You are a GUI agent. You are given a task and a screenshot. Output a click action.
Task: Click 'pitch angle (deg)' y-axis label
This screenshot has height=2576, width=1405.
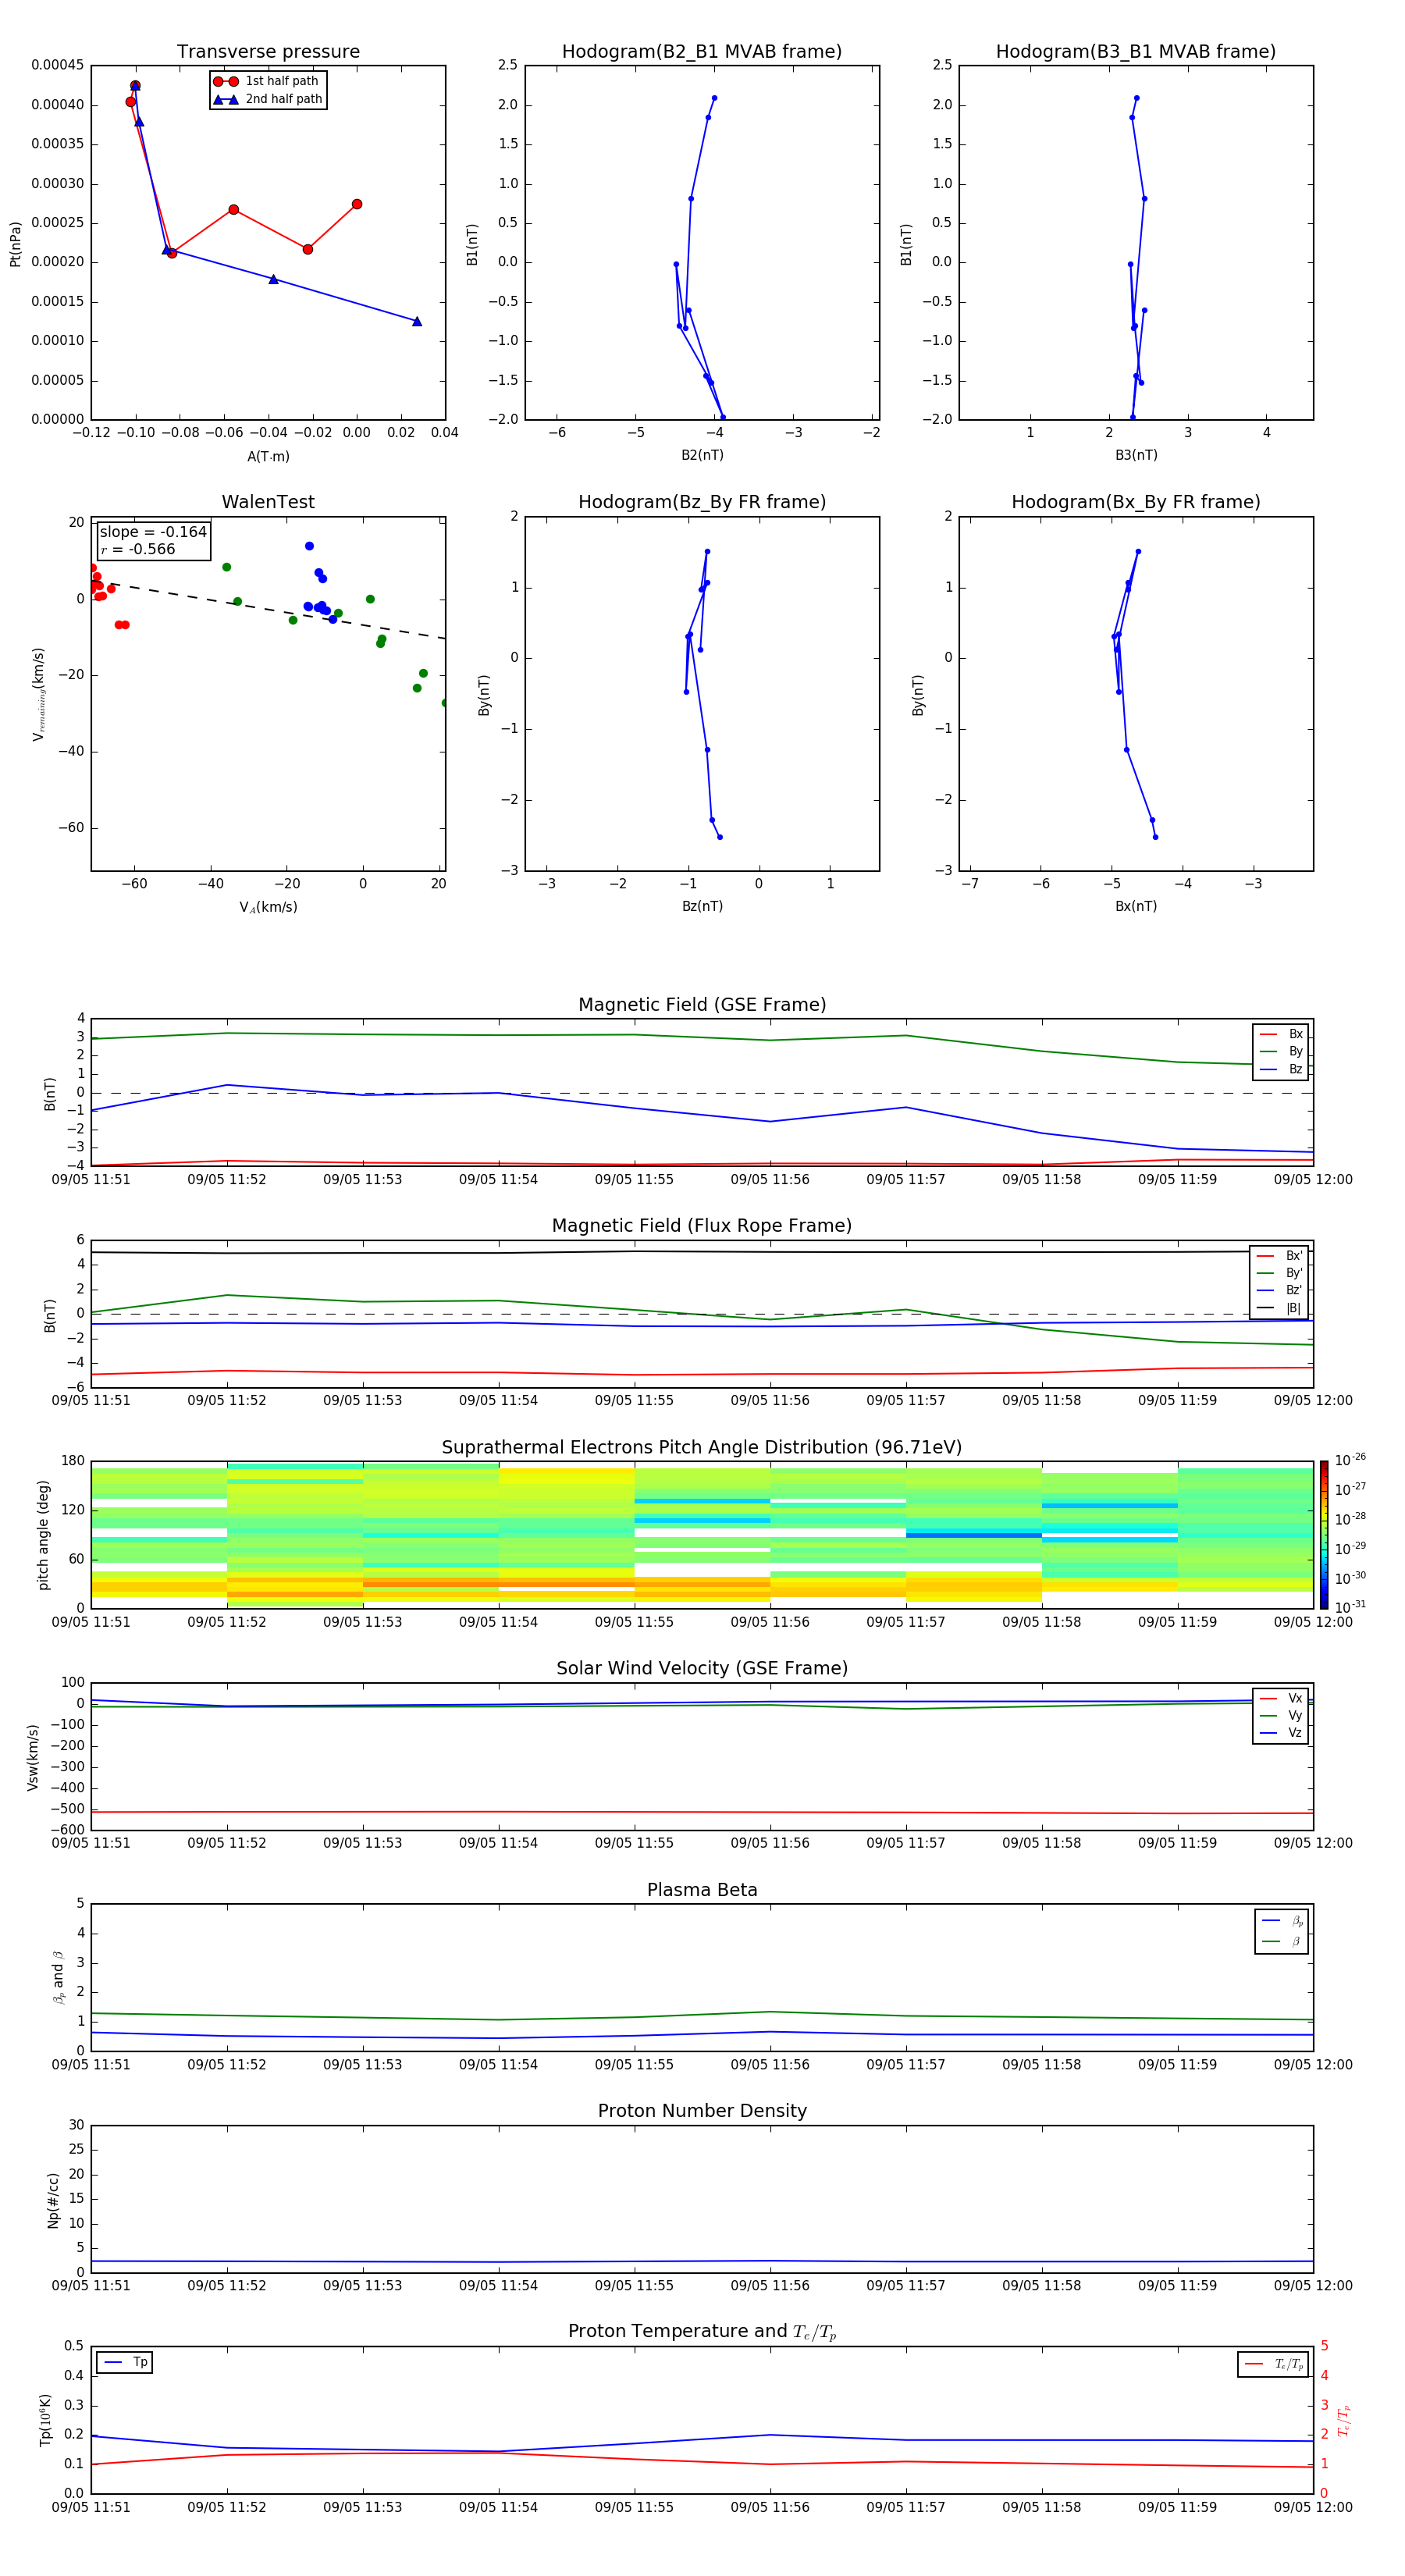tap(43, 1535)
